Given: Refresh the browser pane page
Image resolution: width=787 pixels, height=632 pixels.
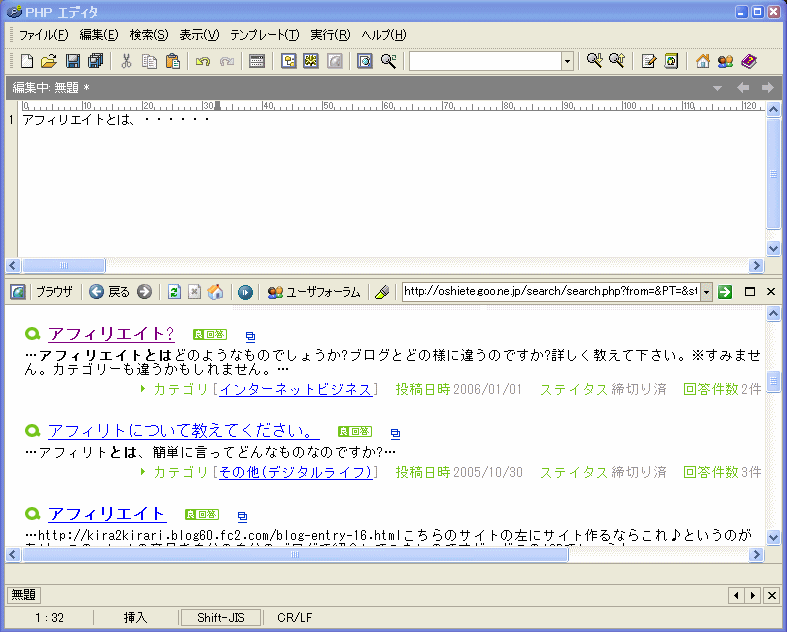Looking at the screenshot, I should [174, 292].
